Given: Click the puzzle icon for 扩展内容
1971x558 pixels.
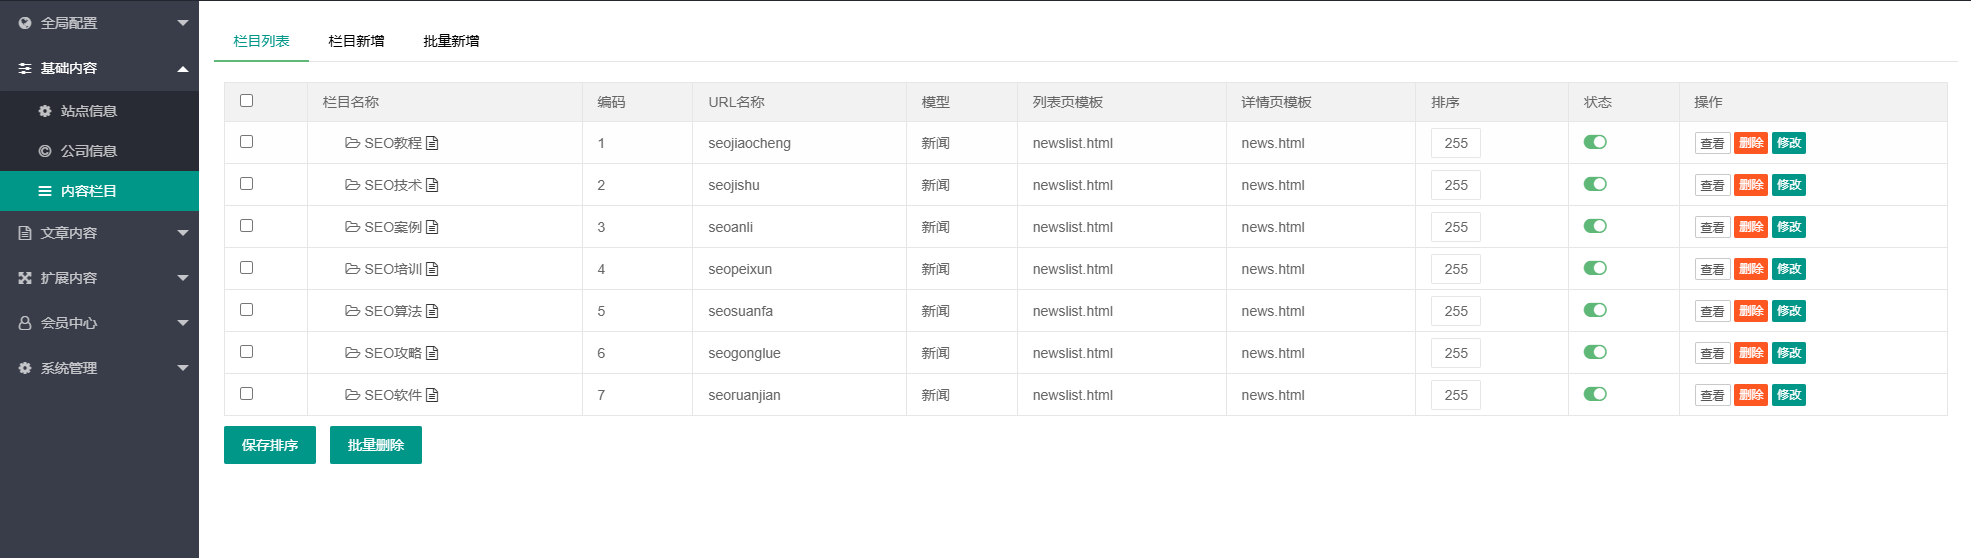Looking at the screenshot, I should (25, 278).
